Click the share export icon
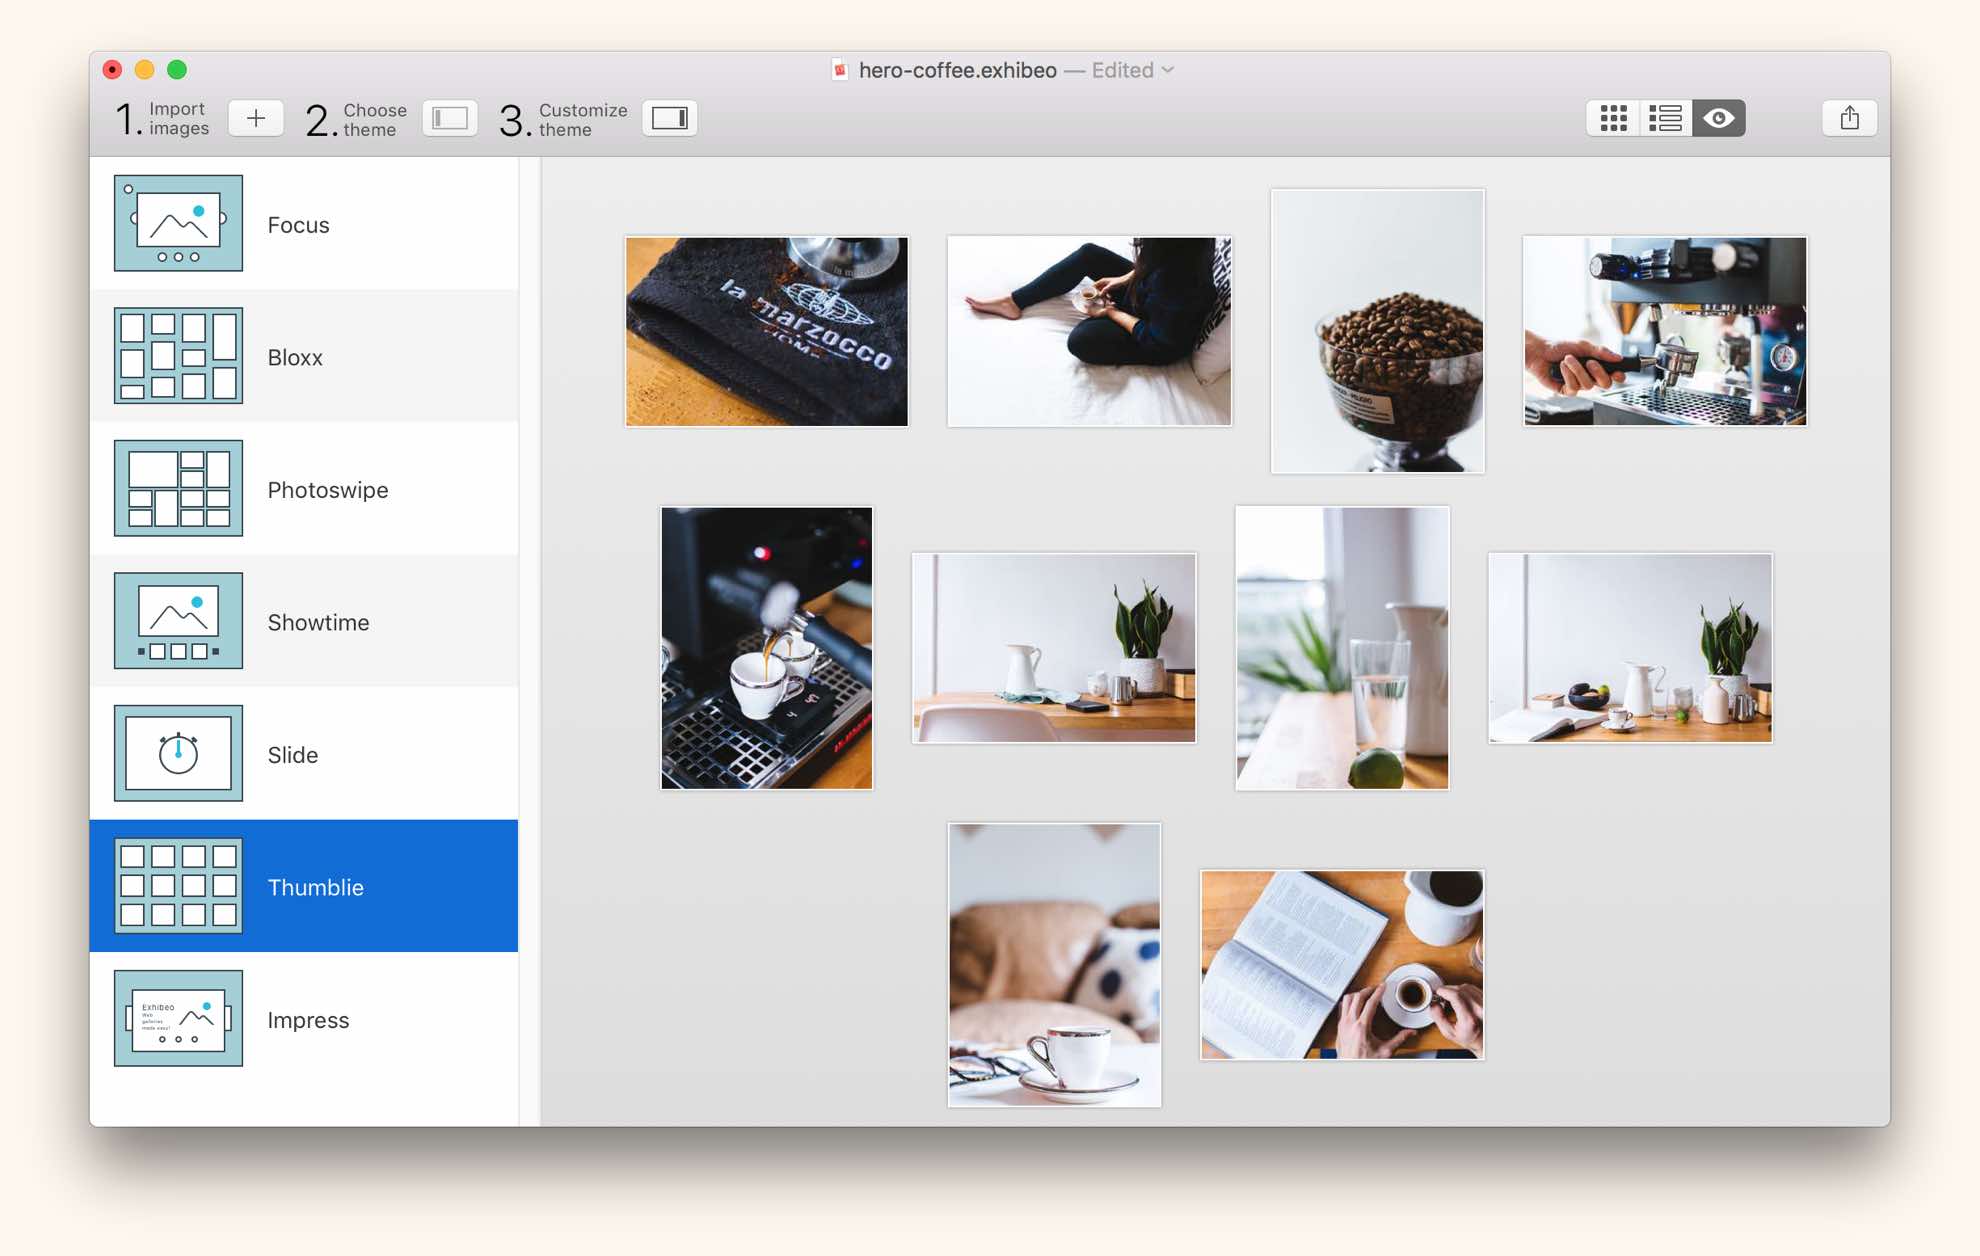 pyautogui.click(x=1849, y=118)
